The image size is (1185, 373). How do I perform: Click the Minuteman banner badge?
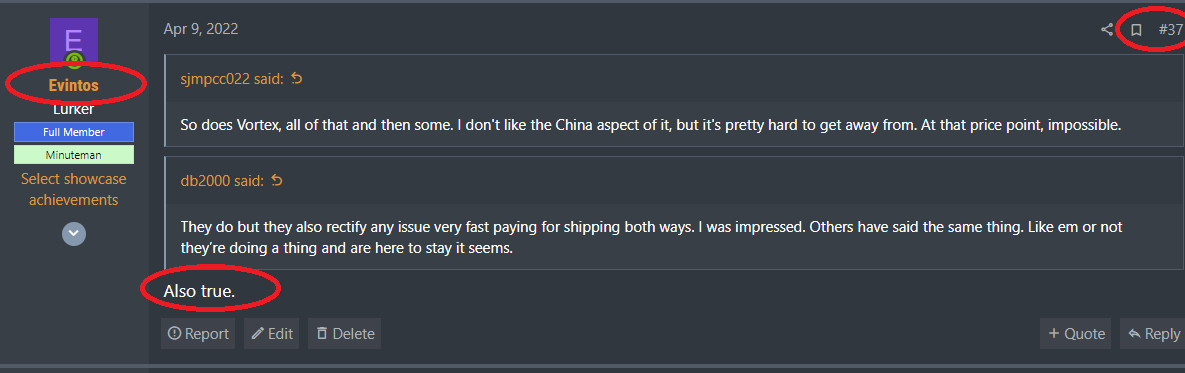(74, 155)
